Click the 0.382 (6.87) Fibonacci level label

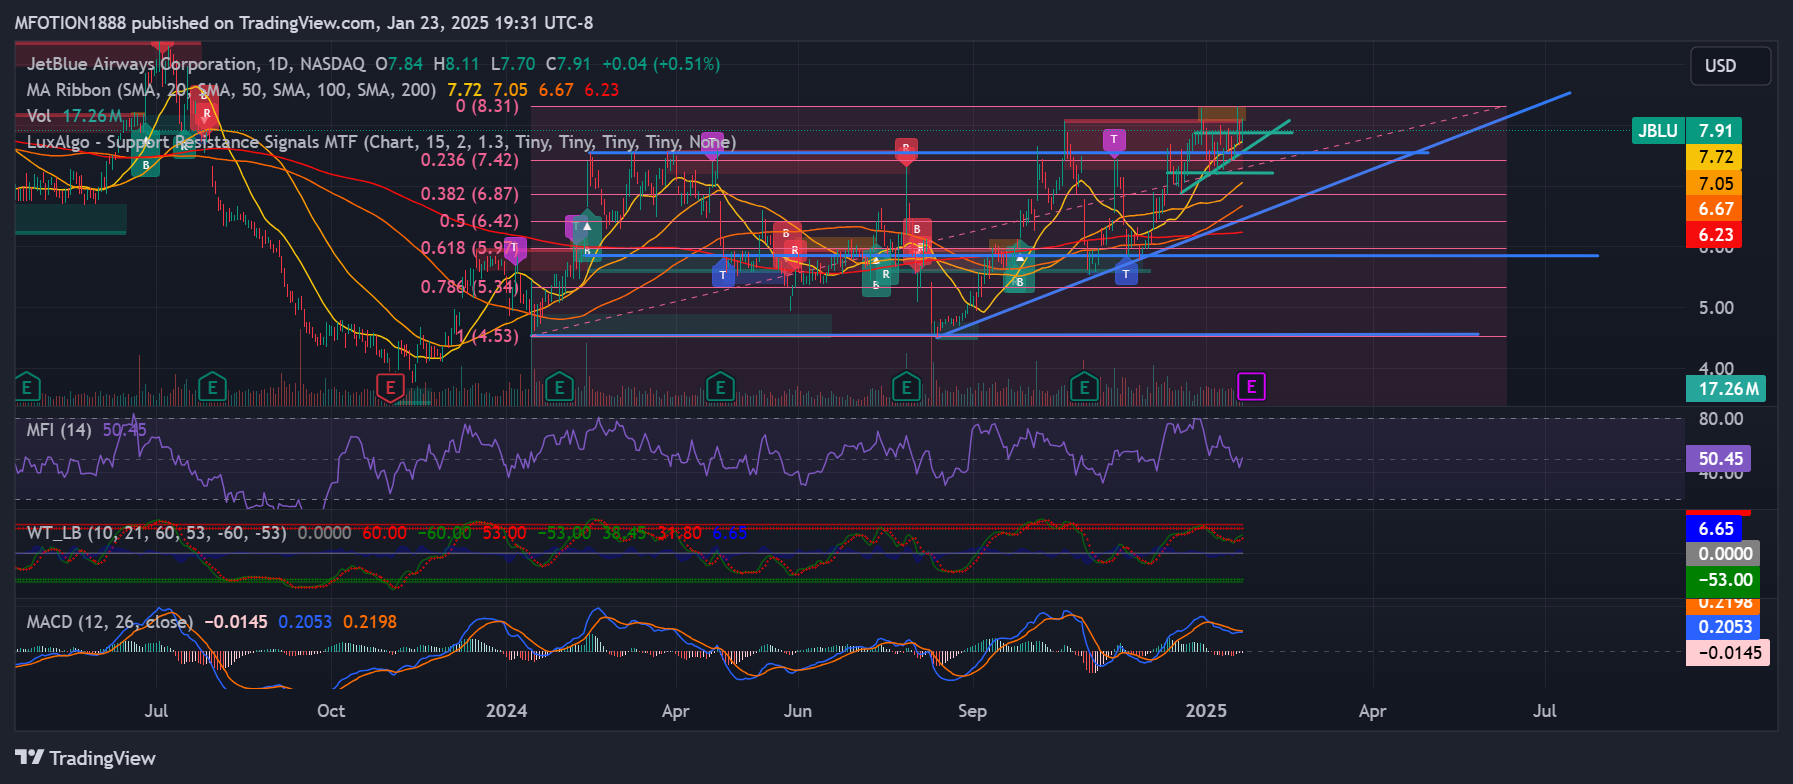click(470, 194)
